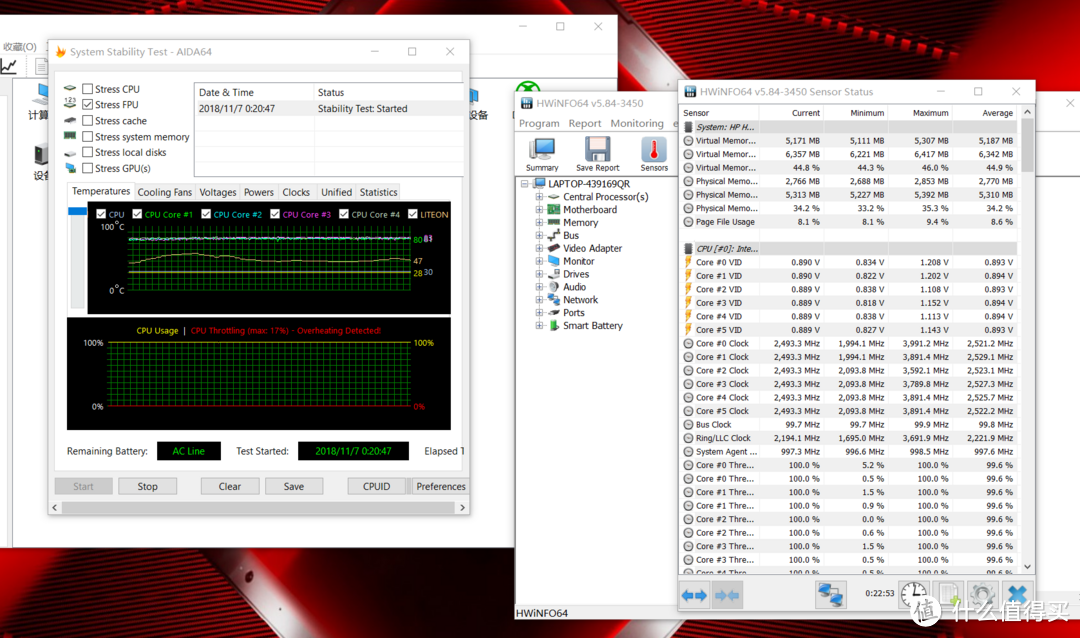Collapse the LAPTOP-439169QR tree node
Screen dimensions: 1080x638
tap(525, 183)
